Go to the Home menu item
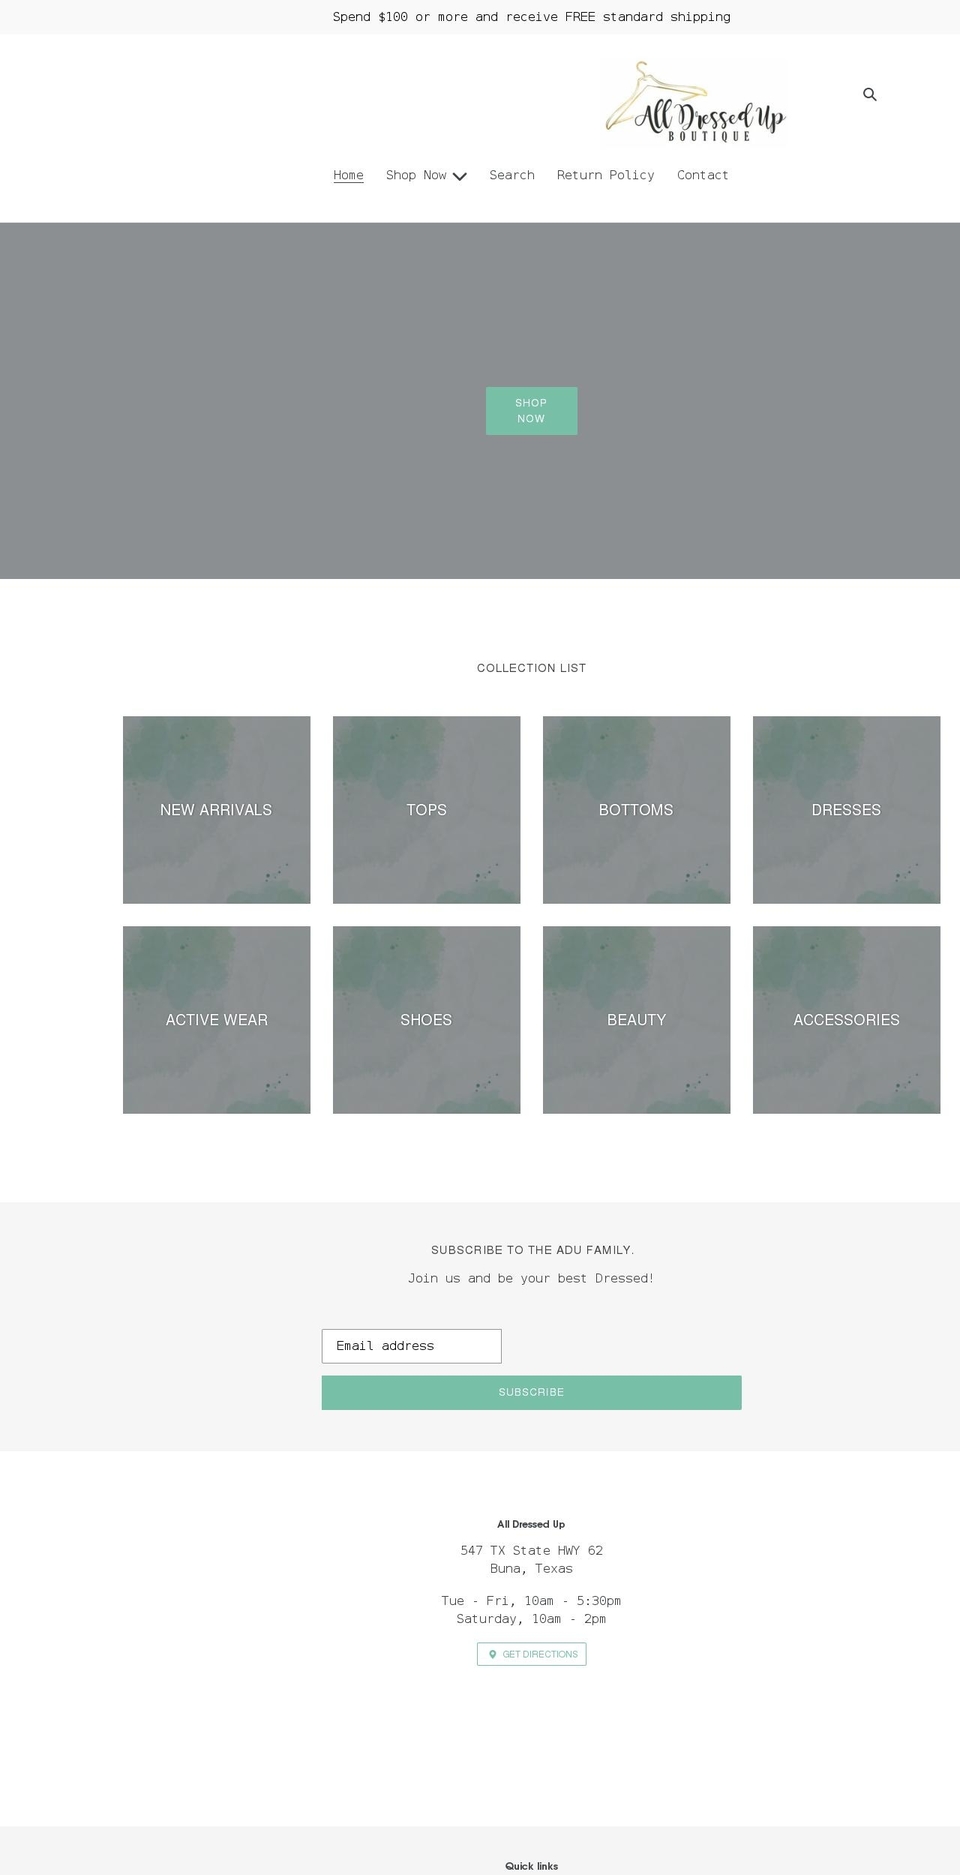This screenshot has width=960, height=1875. click(348, 175)
